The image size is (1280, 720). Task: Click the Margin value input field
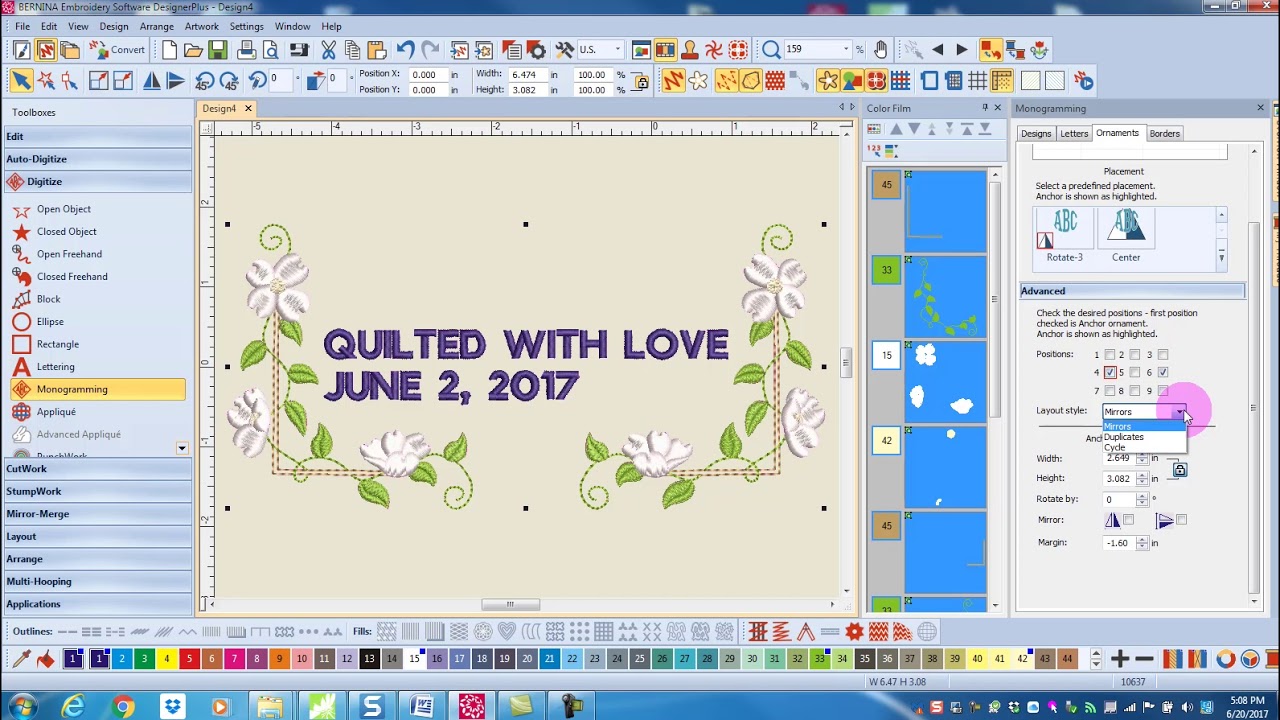tap(1119, 543)
